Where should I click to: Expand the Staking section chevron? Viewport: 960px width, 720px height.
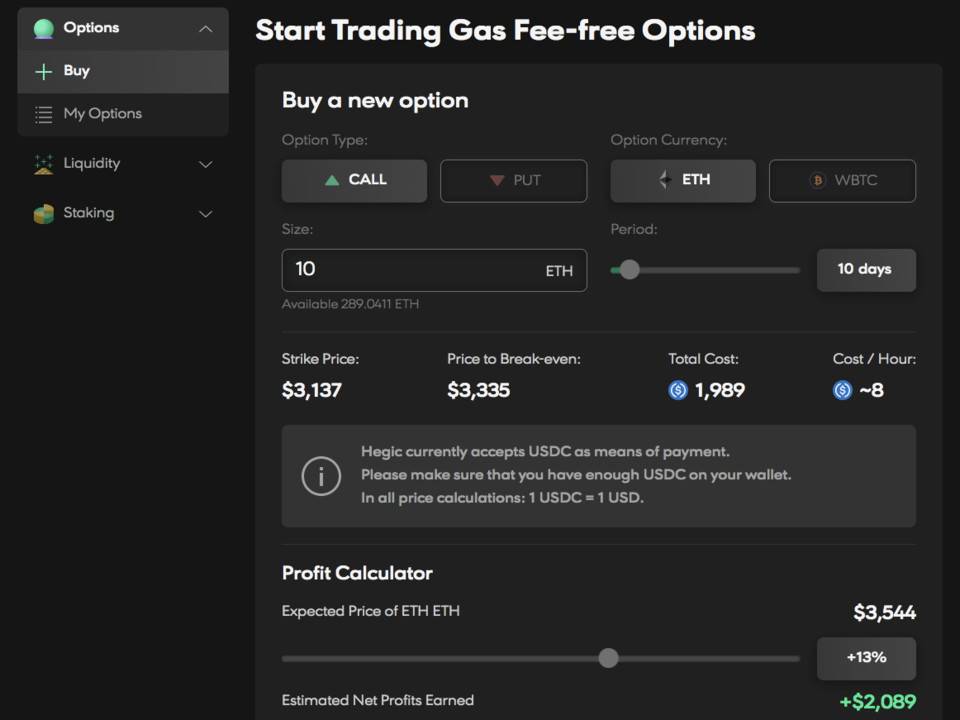pyautogui.click(x=206, y=213)
